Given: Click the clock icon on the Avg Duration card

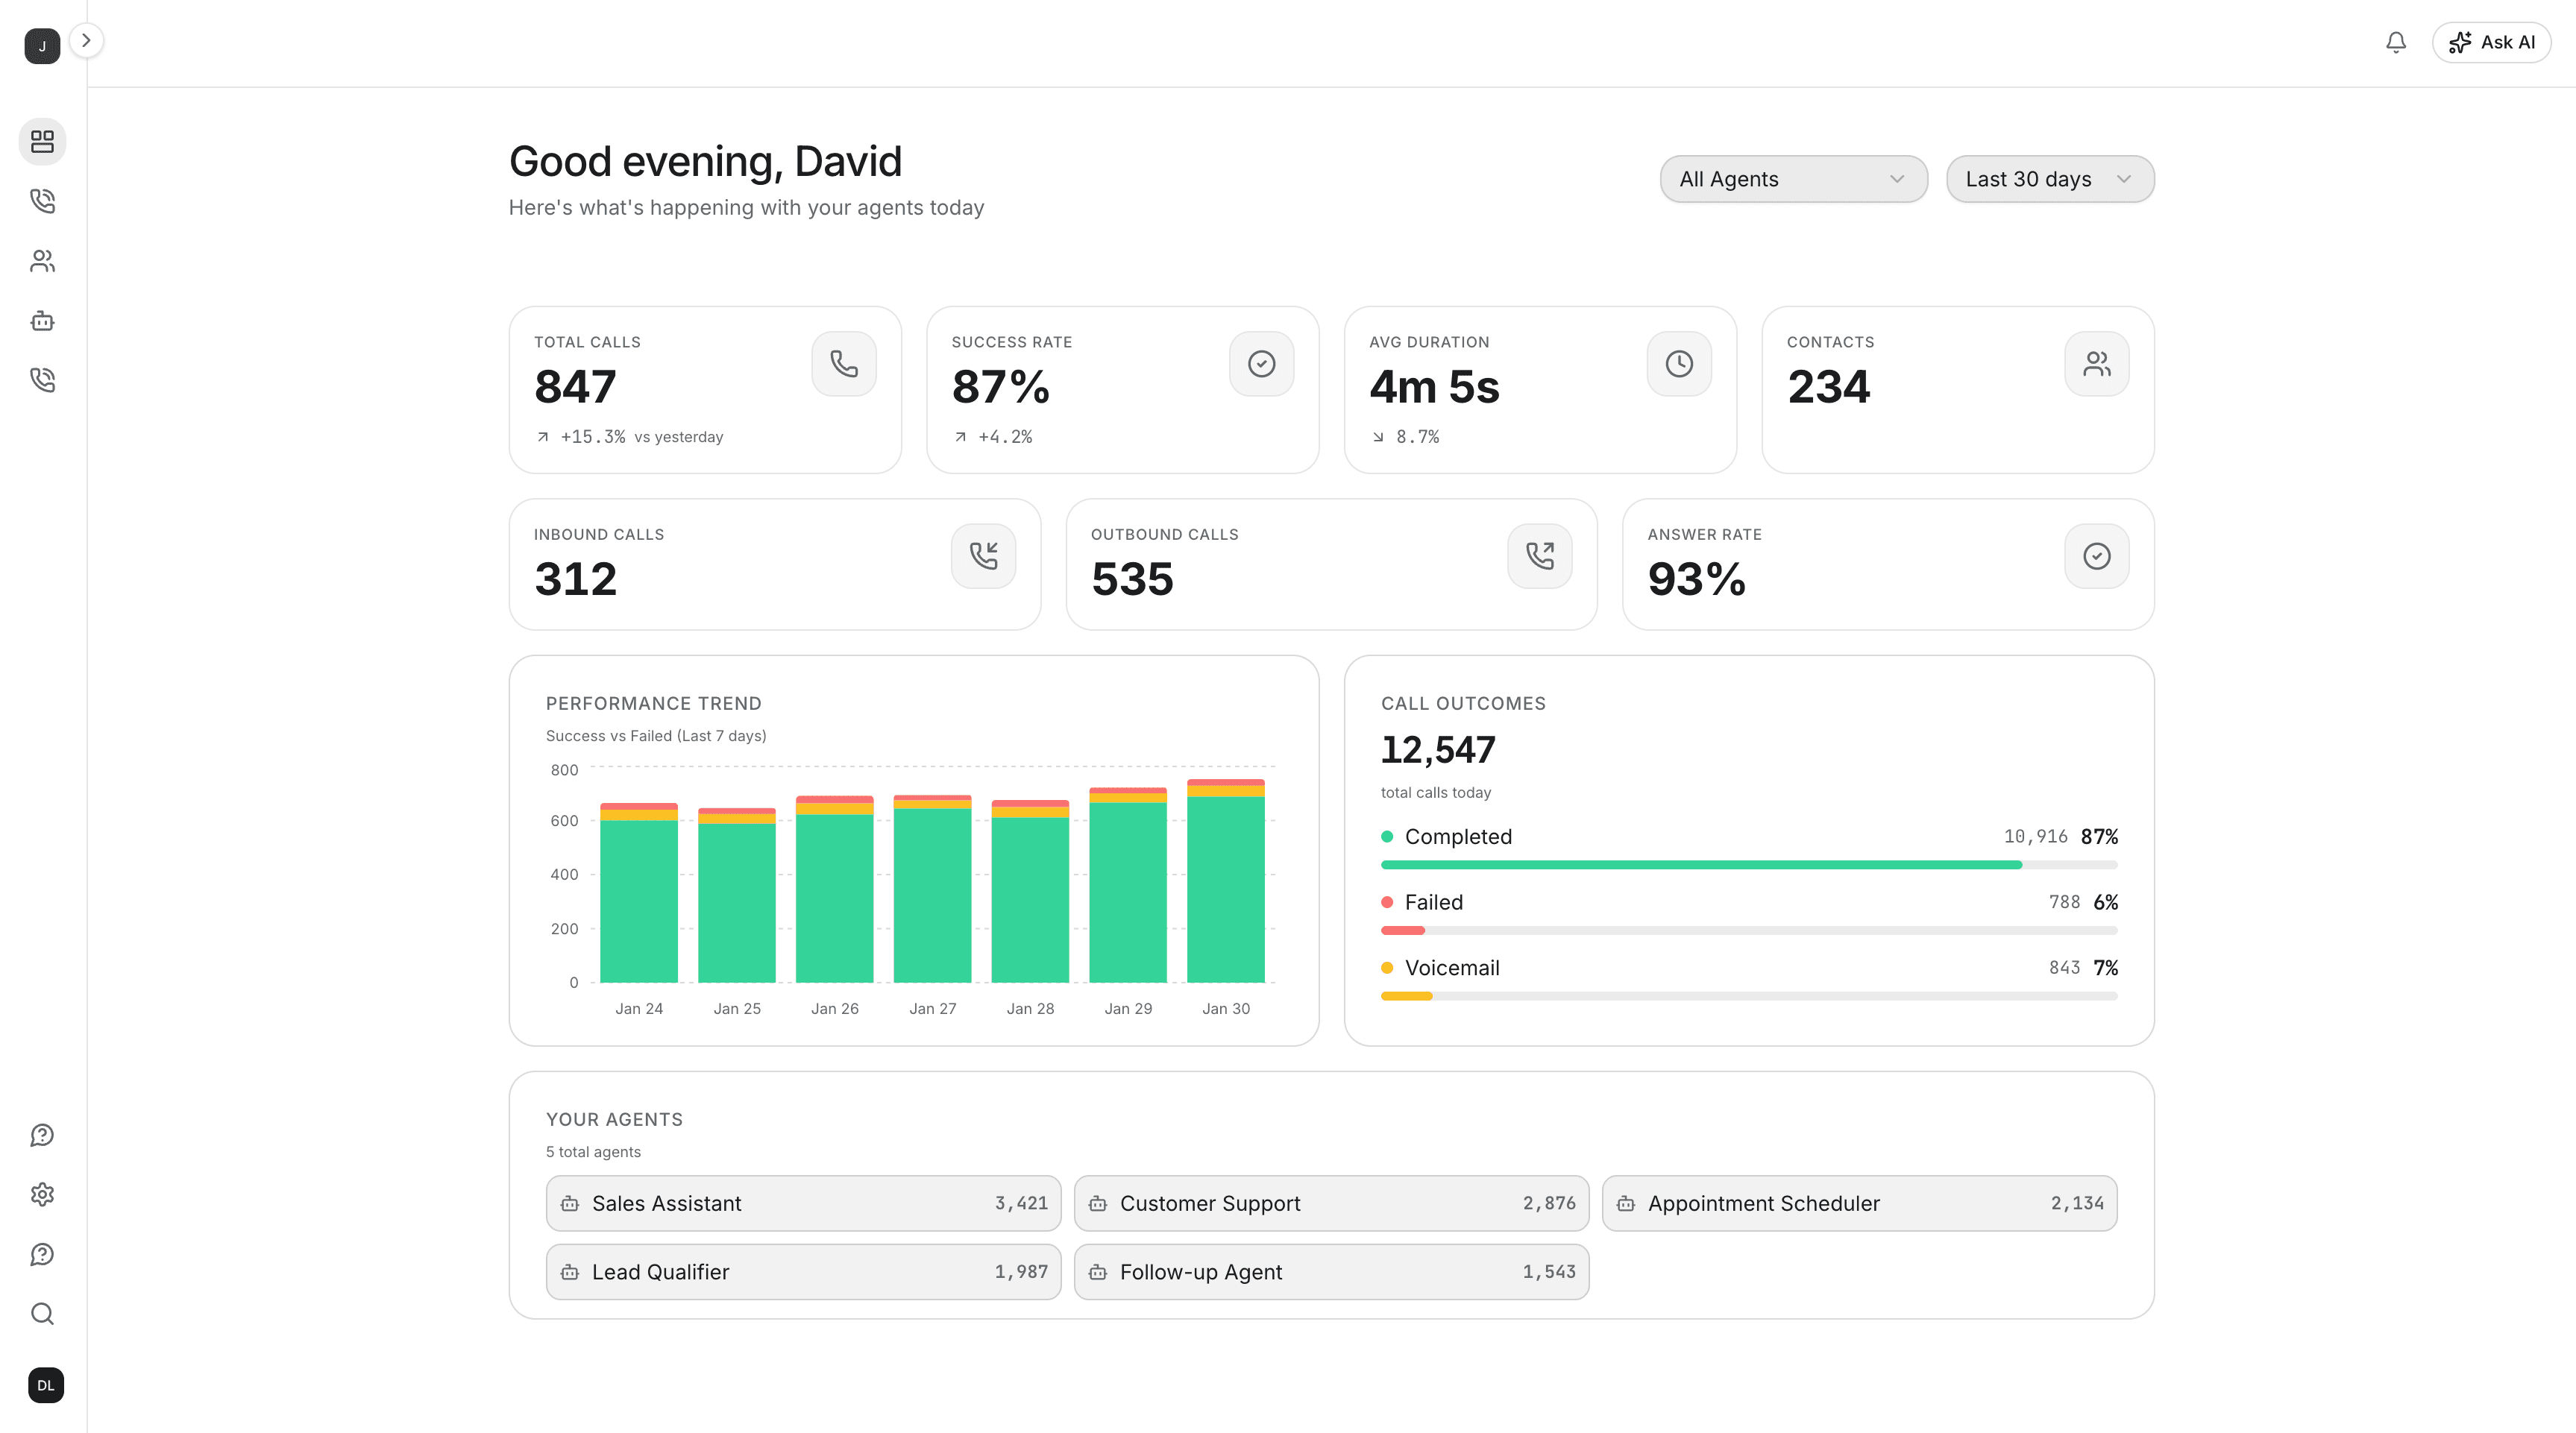Looking at the screenshot, I should click(1678, 363).
